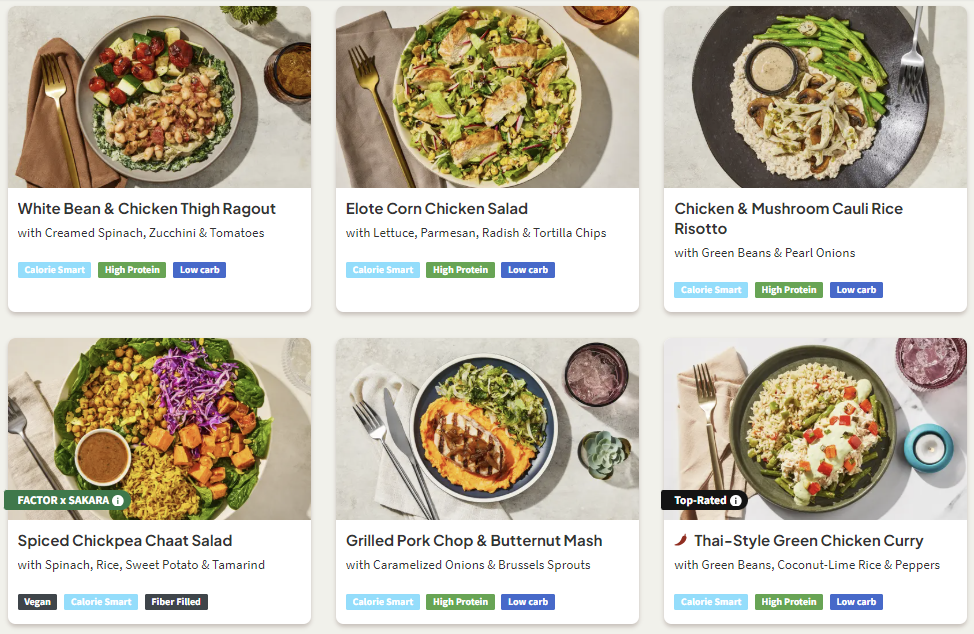Click the spicy chili pepper icon
The width and height of the screenshot is (974, 634).
[681, 541]
